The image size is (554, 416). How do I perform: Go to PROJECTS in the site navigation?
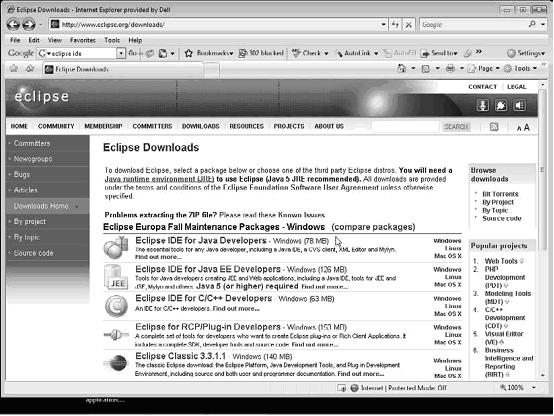click(289, 126)
